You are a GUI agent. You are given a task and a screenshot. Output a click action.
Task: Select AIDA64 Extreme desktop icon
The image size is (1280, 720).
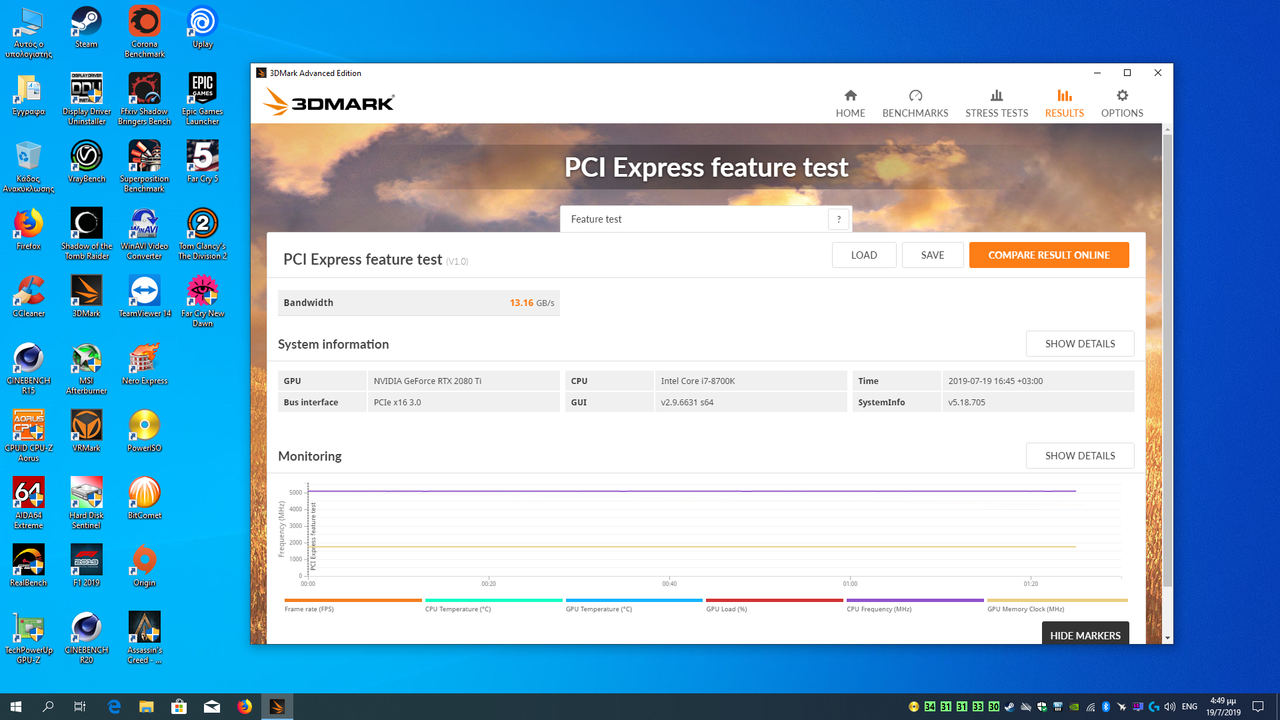(28, 502)
